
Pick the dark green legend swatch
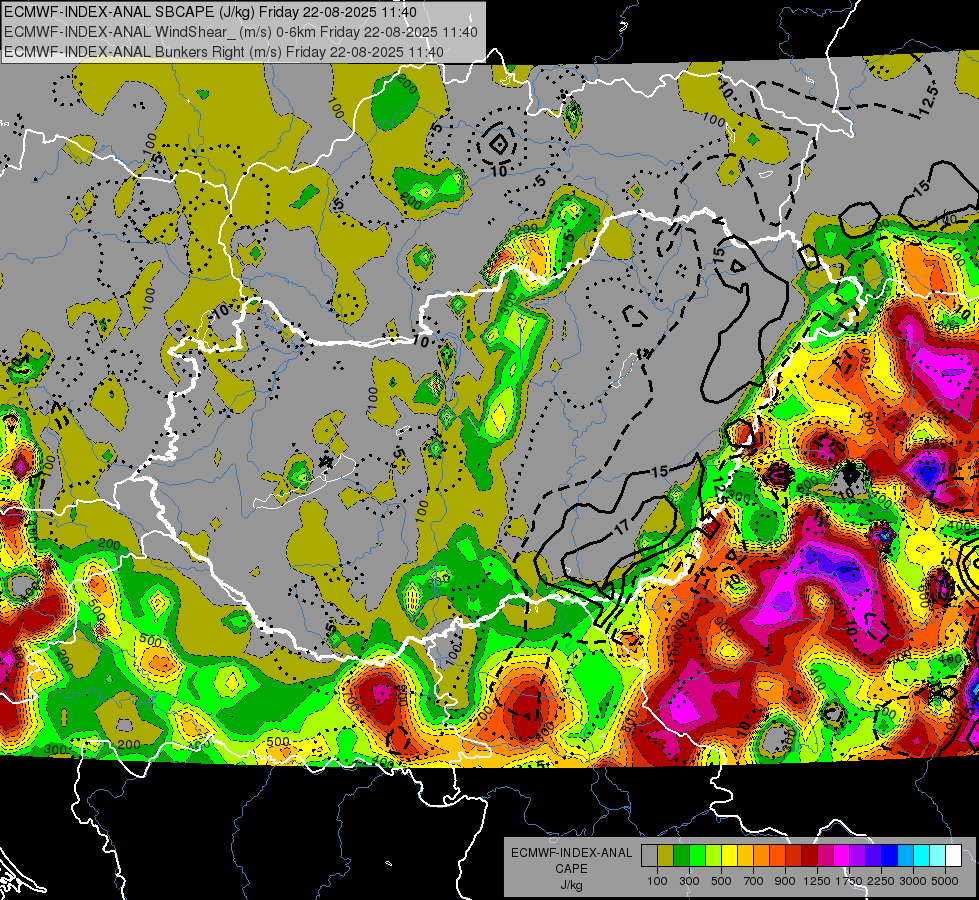(681, 856)
